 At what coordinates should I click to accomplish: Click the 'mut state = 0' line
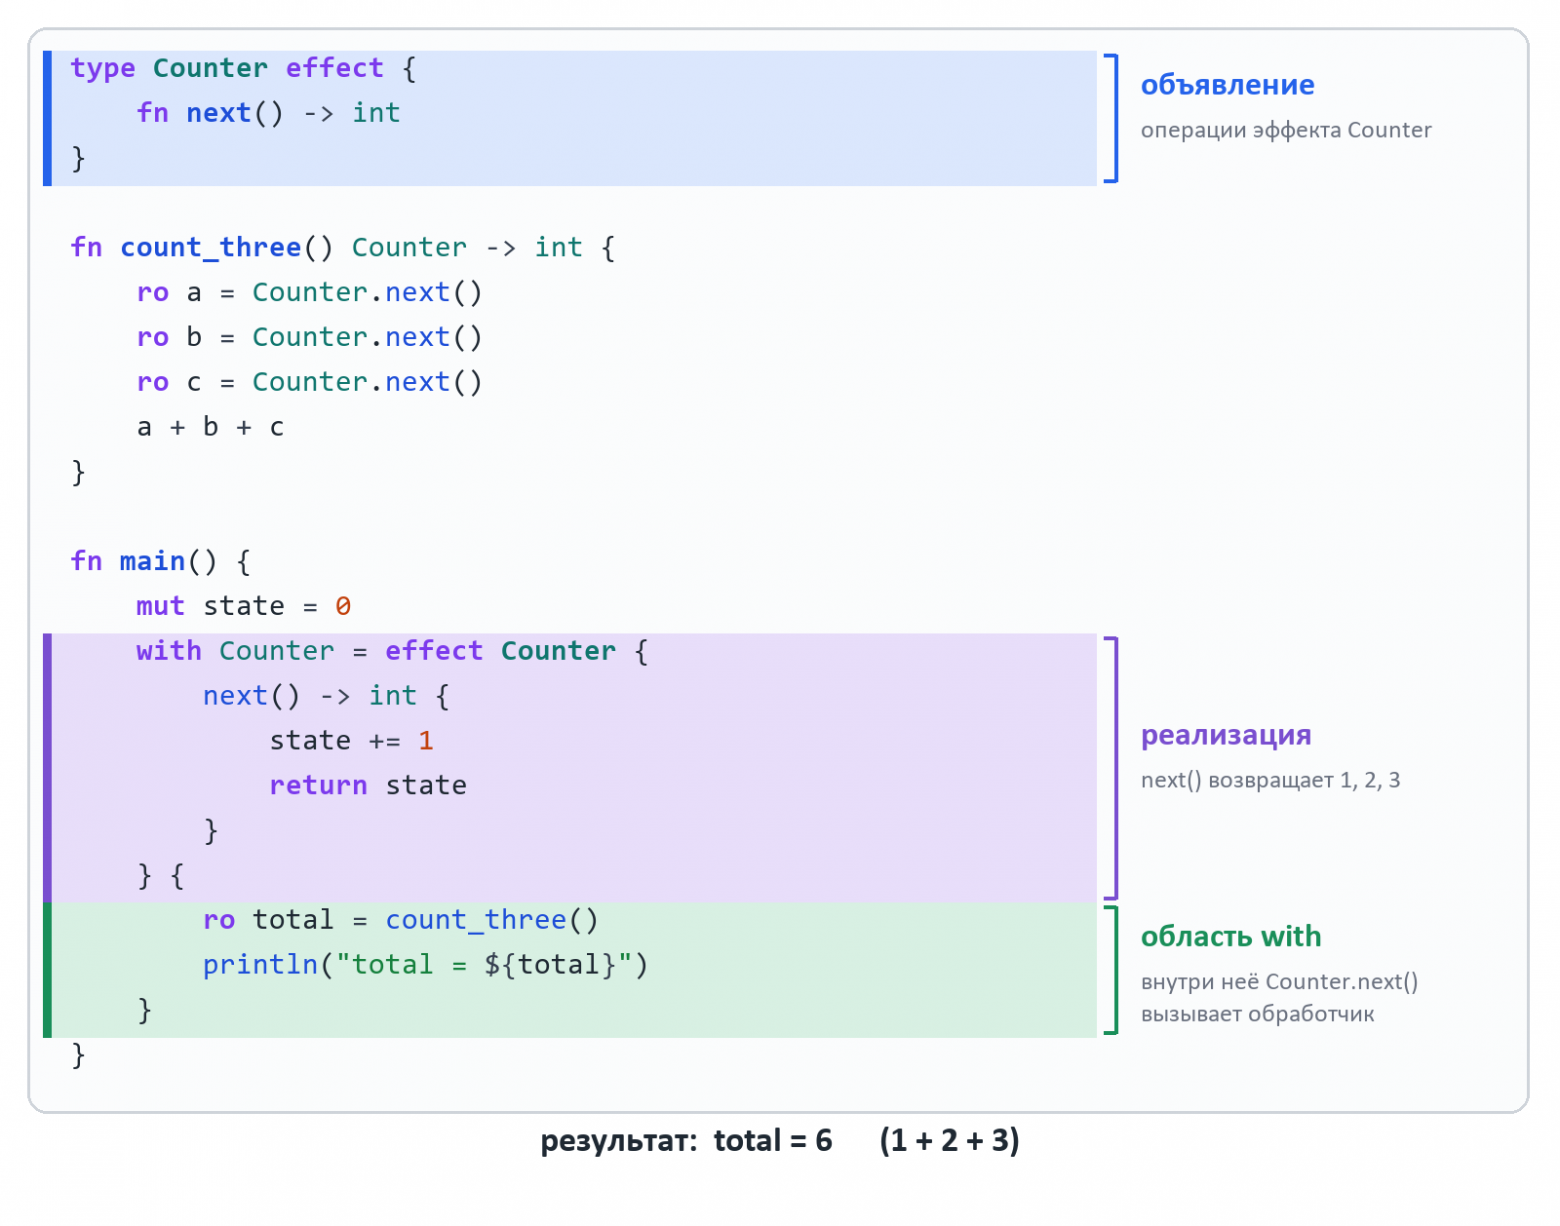244,606
